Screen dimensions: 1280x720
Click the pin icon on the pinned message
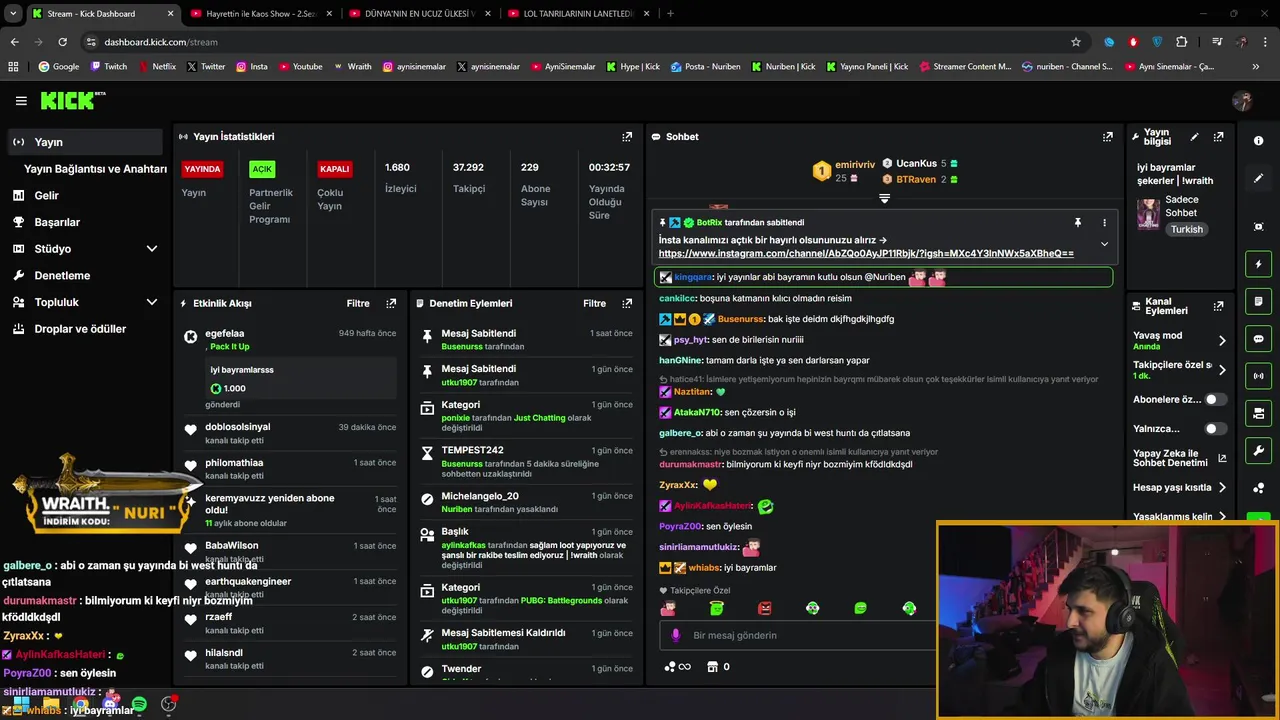pos(1077,222)
